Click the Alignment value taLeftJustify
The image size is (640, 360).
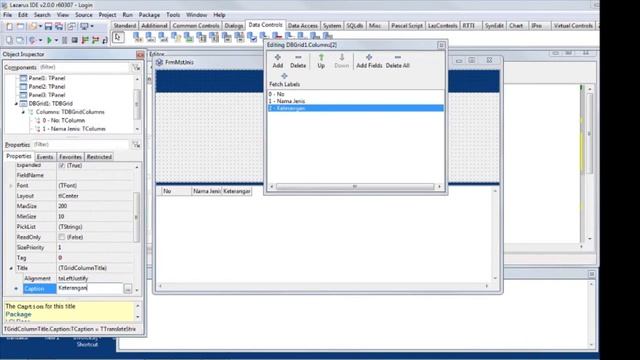[x=95, y=278]
